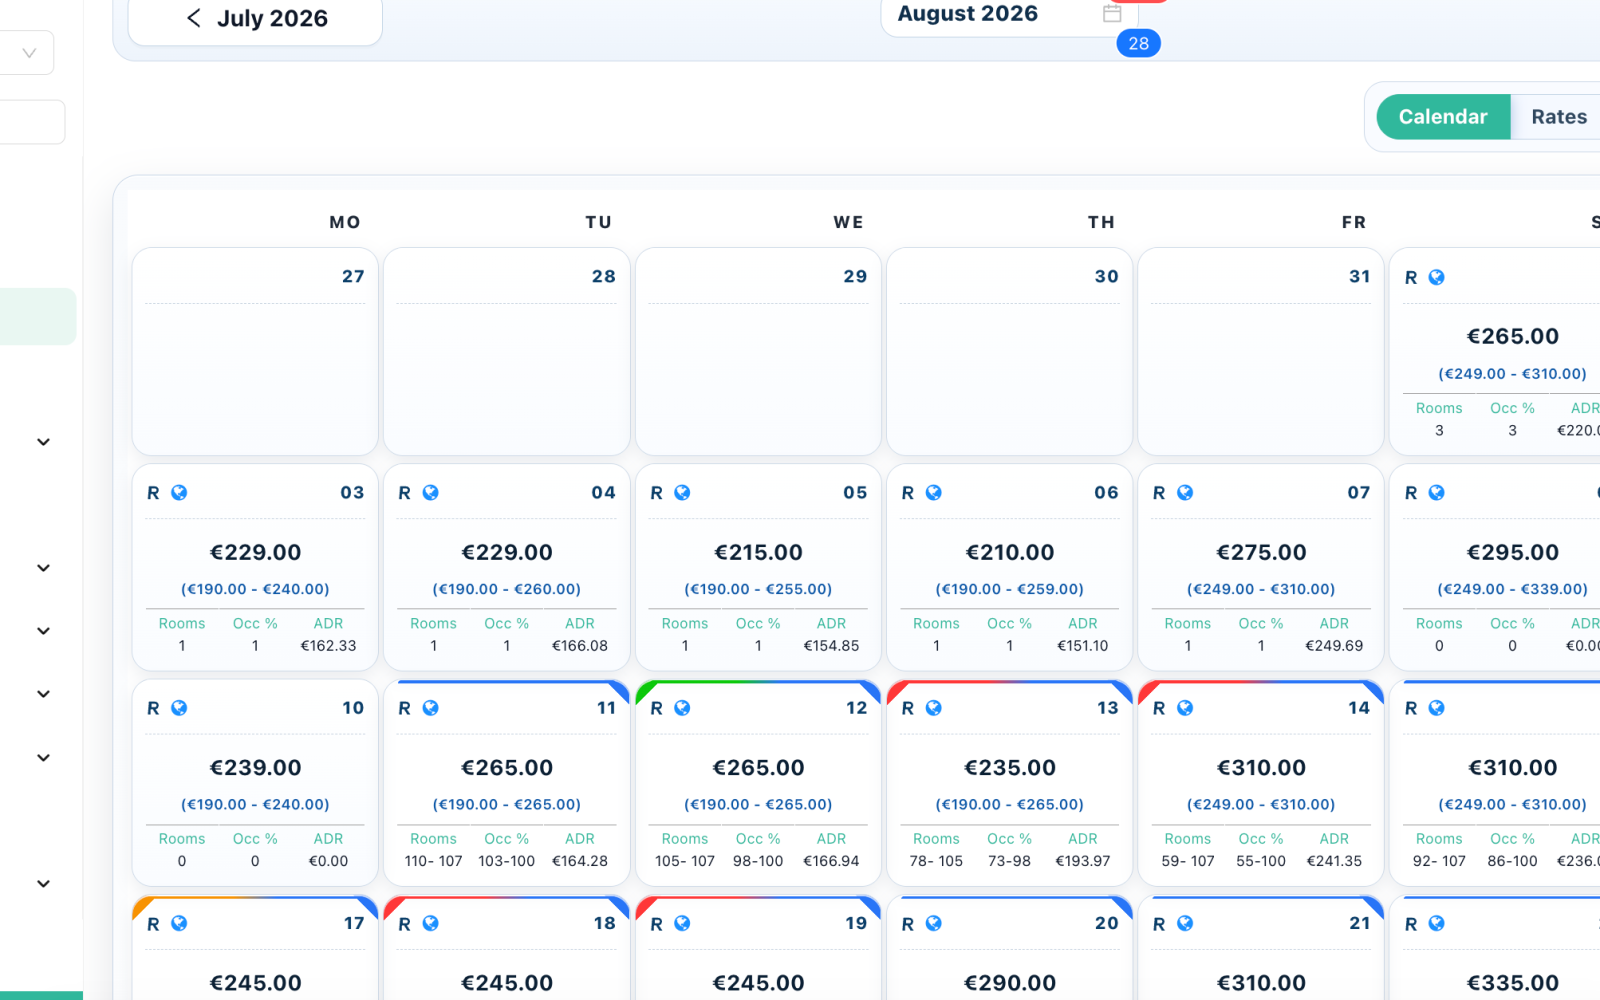This screenshot has height=1000, width=1600.
Task: Click the back arrow beside July 2026
Action: tap(194, 18)
